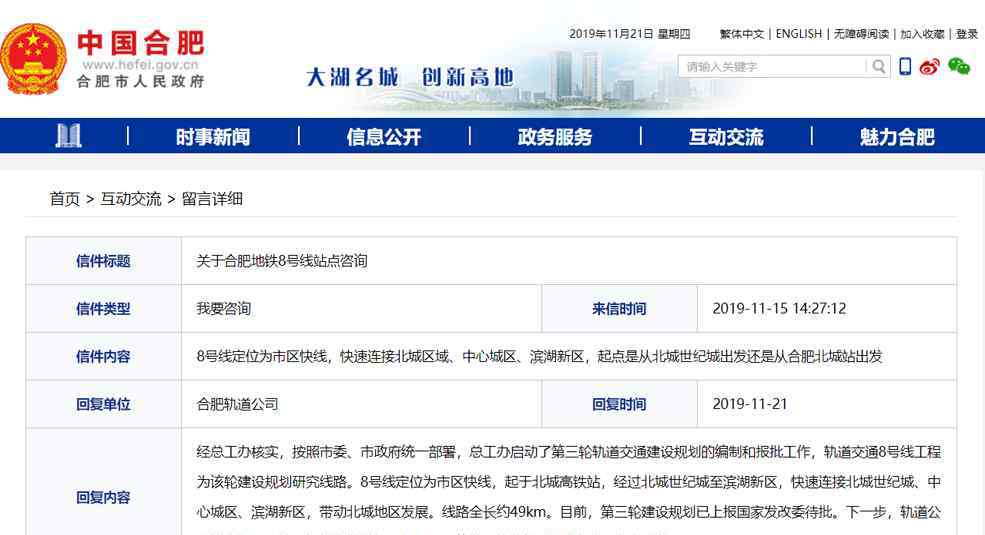Click the 信件内容 label cell
This screenshot has height=535, width=985.
104,356
